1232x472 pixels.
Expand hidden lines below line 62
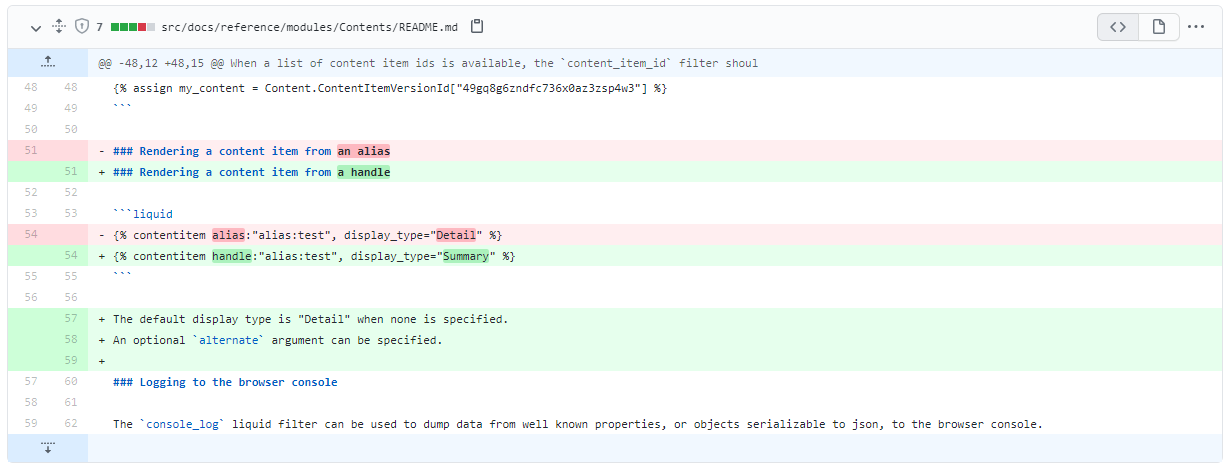pos(47,449)
